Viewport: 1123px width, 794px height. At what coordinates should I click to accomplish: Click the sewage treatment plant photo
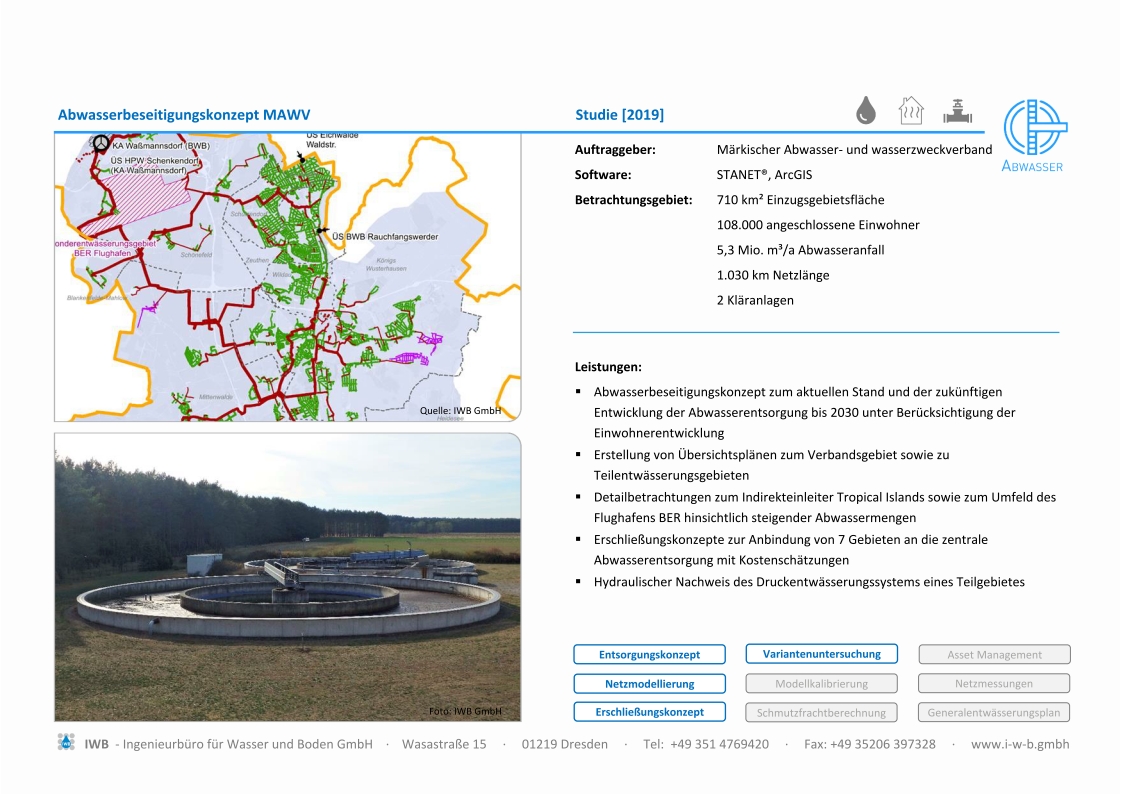coord(287,577)
